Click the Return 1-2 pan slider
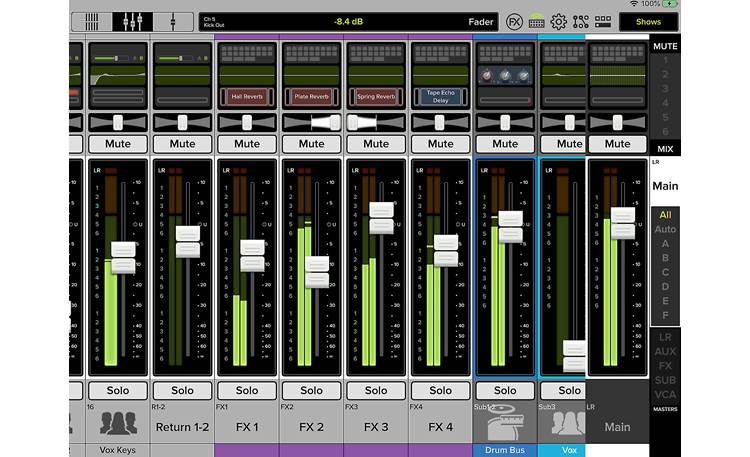 click(x=182, y=123)
